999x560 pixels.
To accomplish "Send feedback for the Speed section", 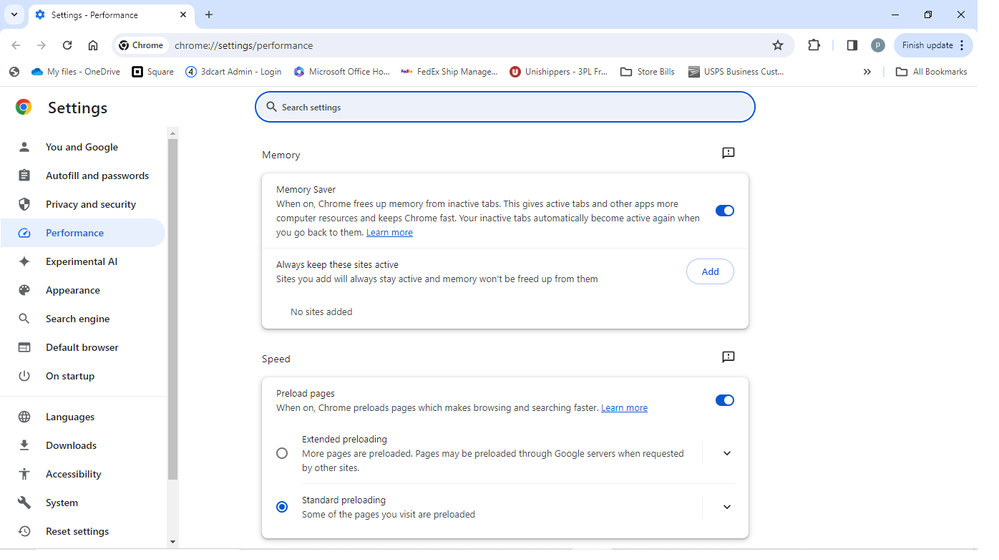I will pos(728,357).
